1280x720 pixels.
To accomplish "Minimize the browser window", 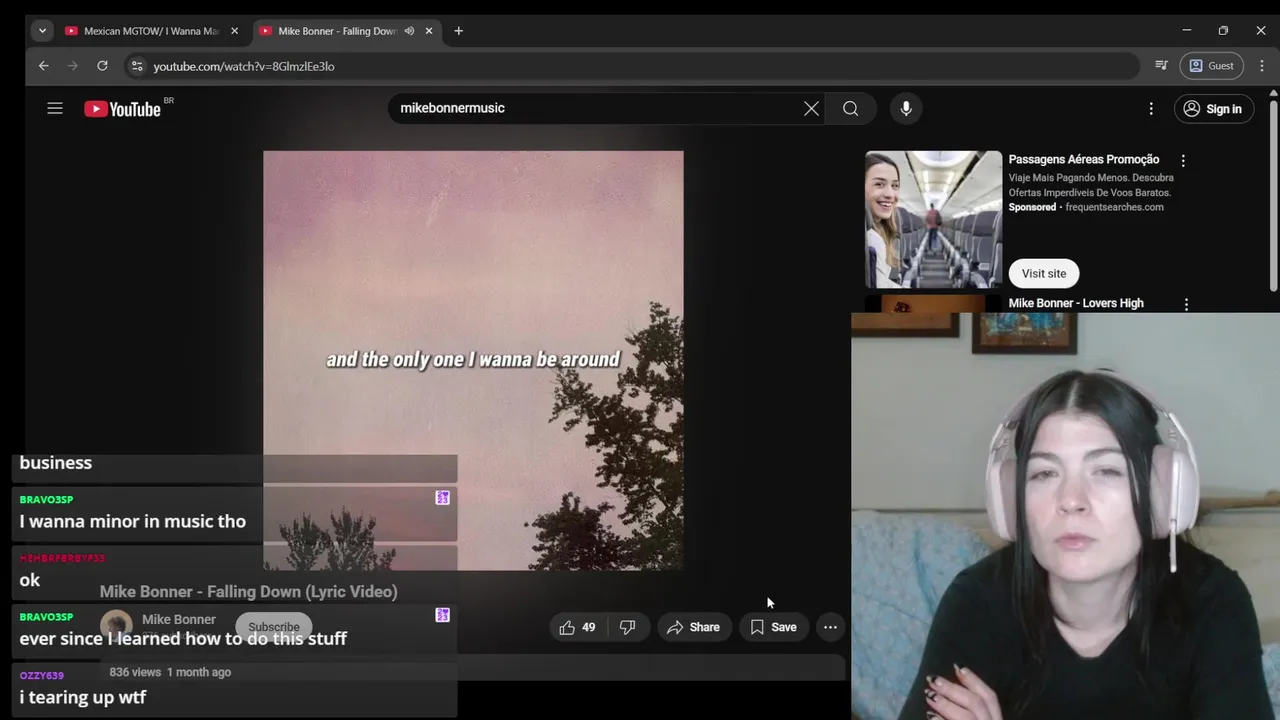I will click(1187, 31).
